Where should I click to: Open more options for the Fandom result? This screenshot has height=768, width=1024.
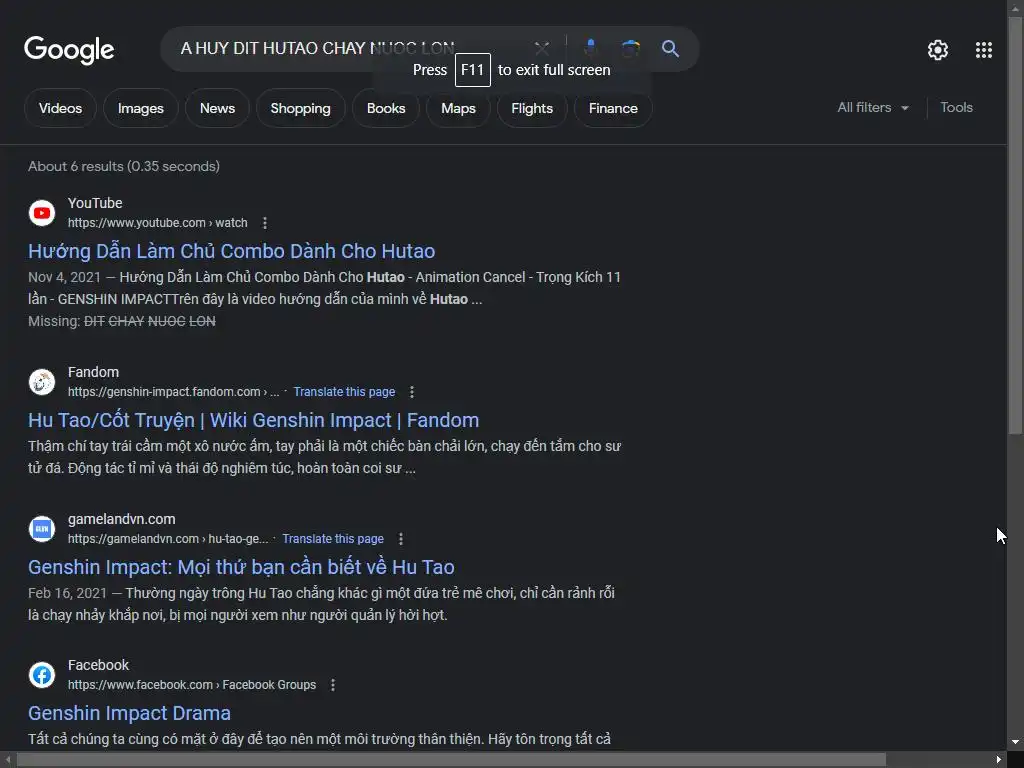[x=411, y=392]
